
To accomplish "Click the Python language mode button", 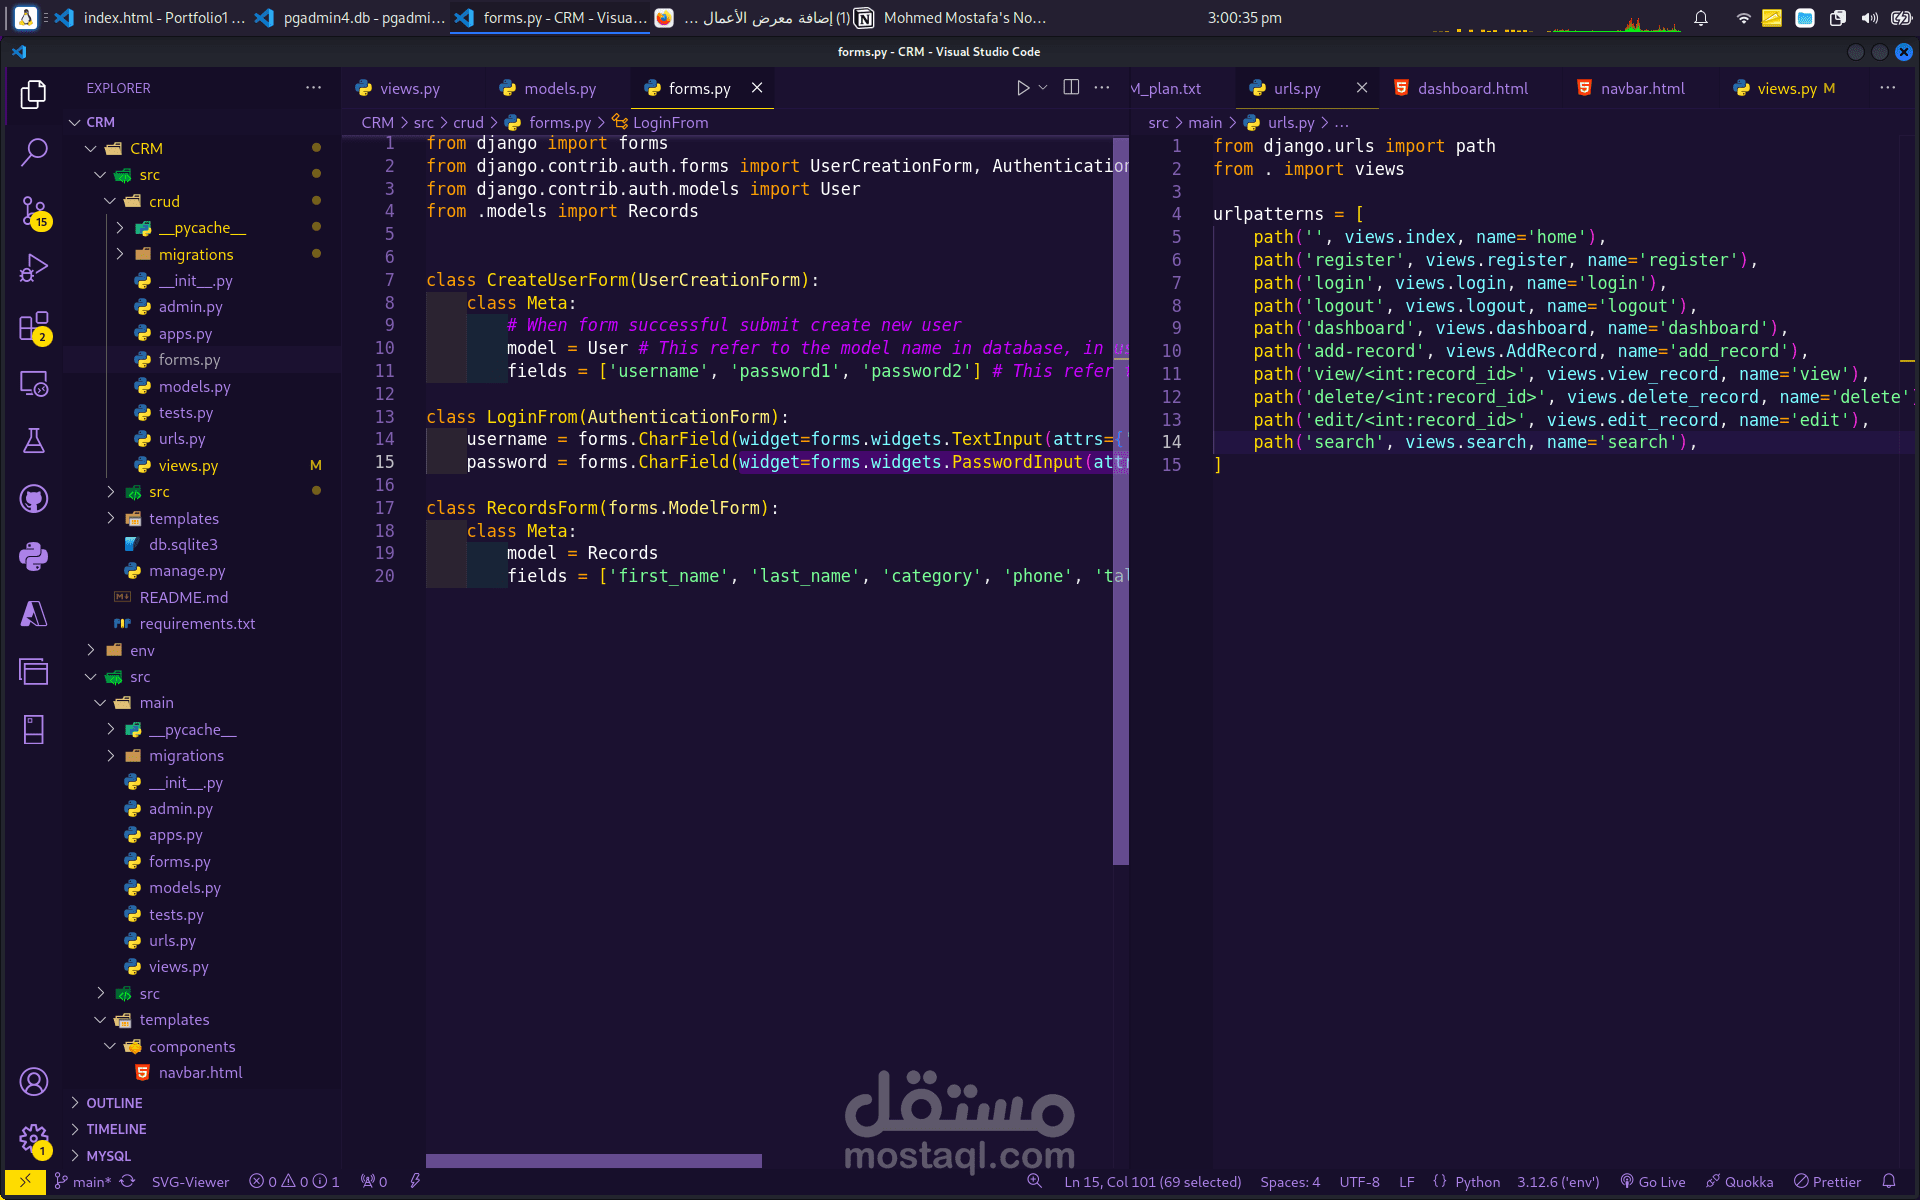I will (x=1476, y=1181).
